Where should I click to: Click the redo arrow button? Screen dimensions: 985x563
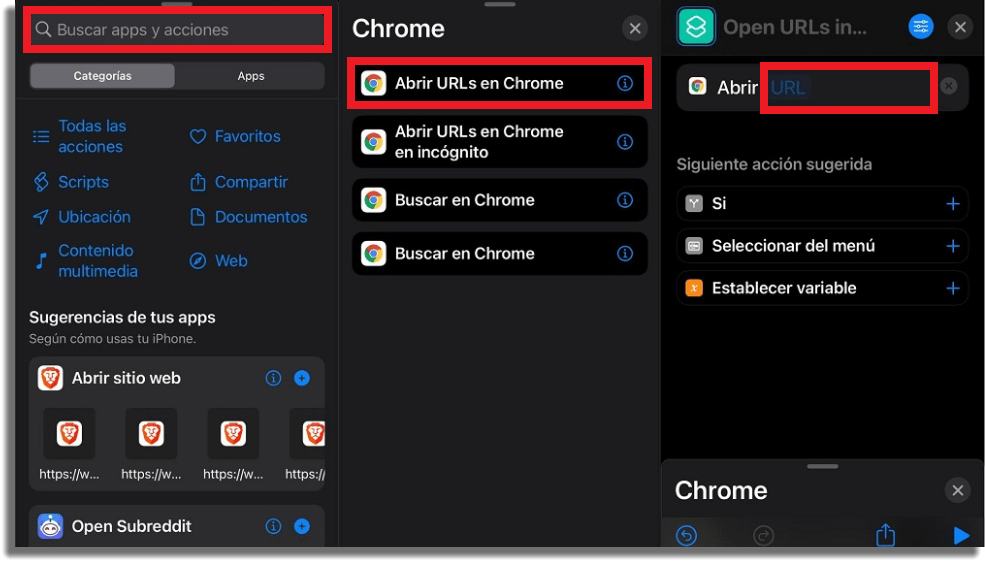763,535
